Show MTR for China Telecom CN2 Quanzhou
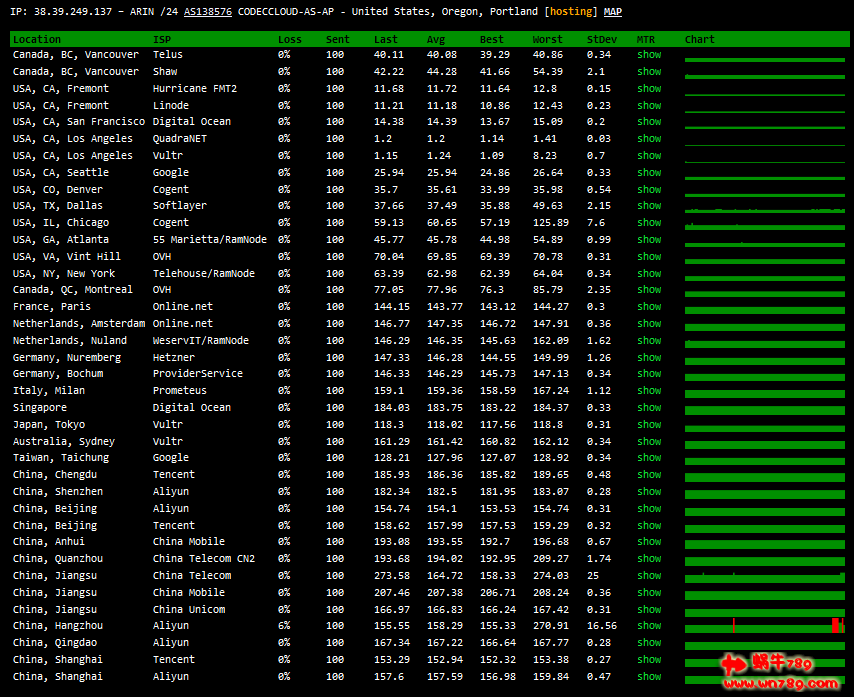Screen dimensions: 854x697 point(649,559)
